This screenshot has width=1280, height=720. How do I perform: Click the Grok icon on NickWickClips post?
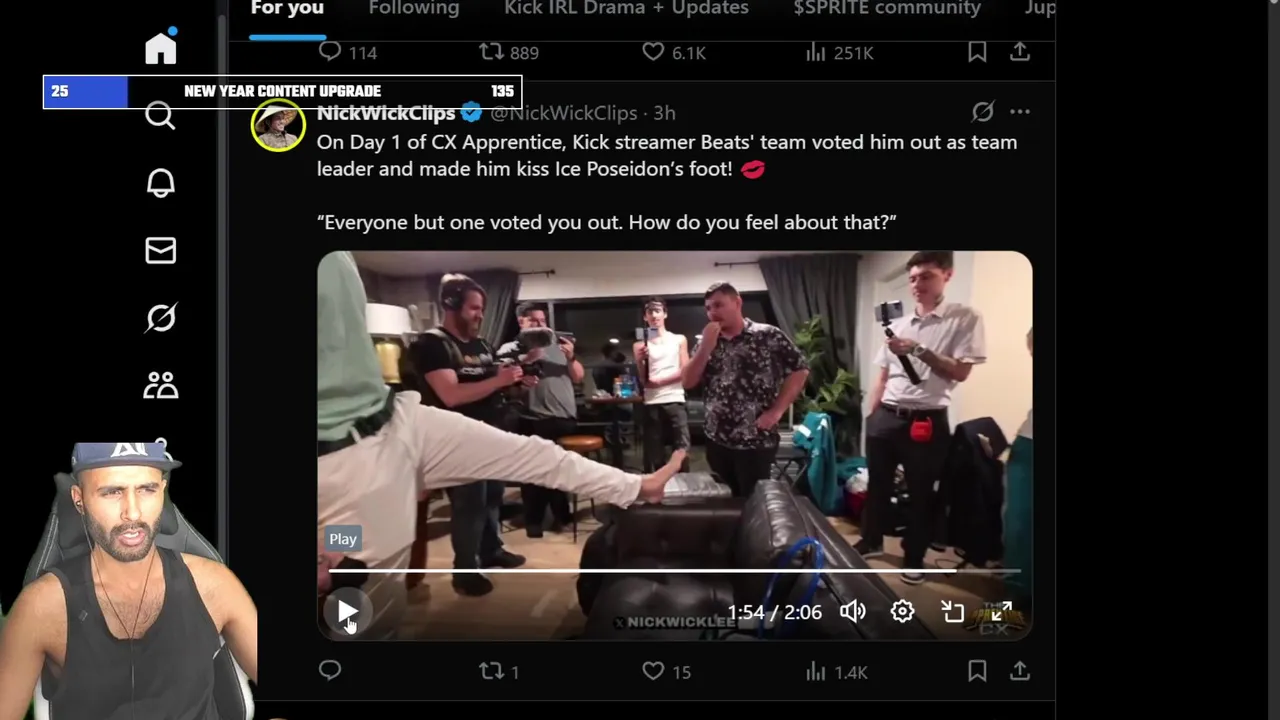(983, 112)
